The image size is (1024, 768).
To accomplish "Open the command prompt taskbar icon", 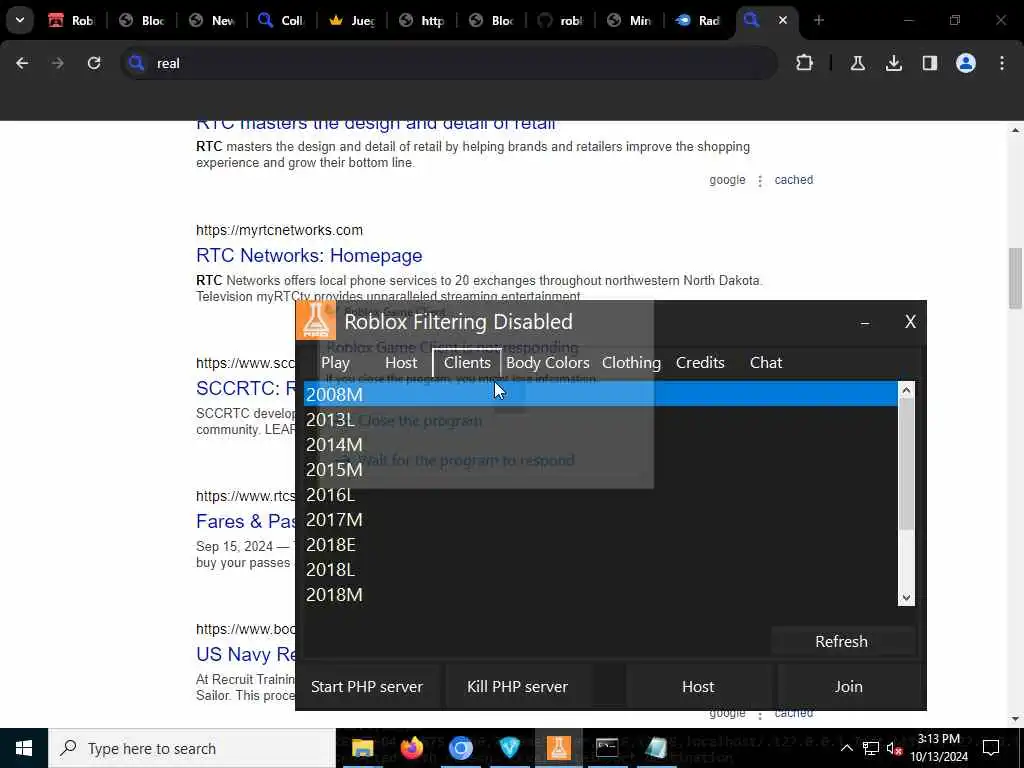I will (607, 748).
